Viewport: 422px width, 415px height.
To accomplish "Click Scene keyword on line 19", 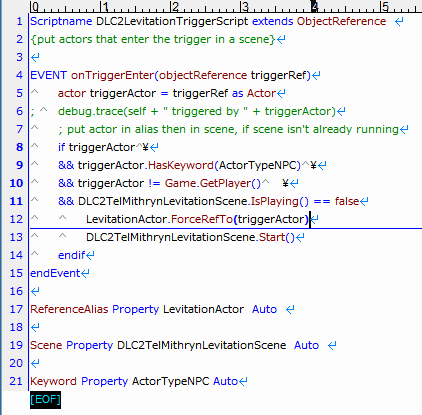I will tap(46, 345).
